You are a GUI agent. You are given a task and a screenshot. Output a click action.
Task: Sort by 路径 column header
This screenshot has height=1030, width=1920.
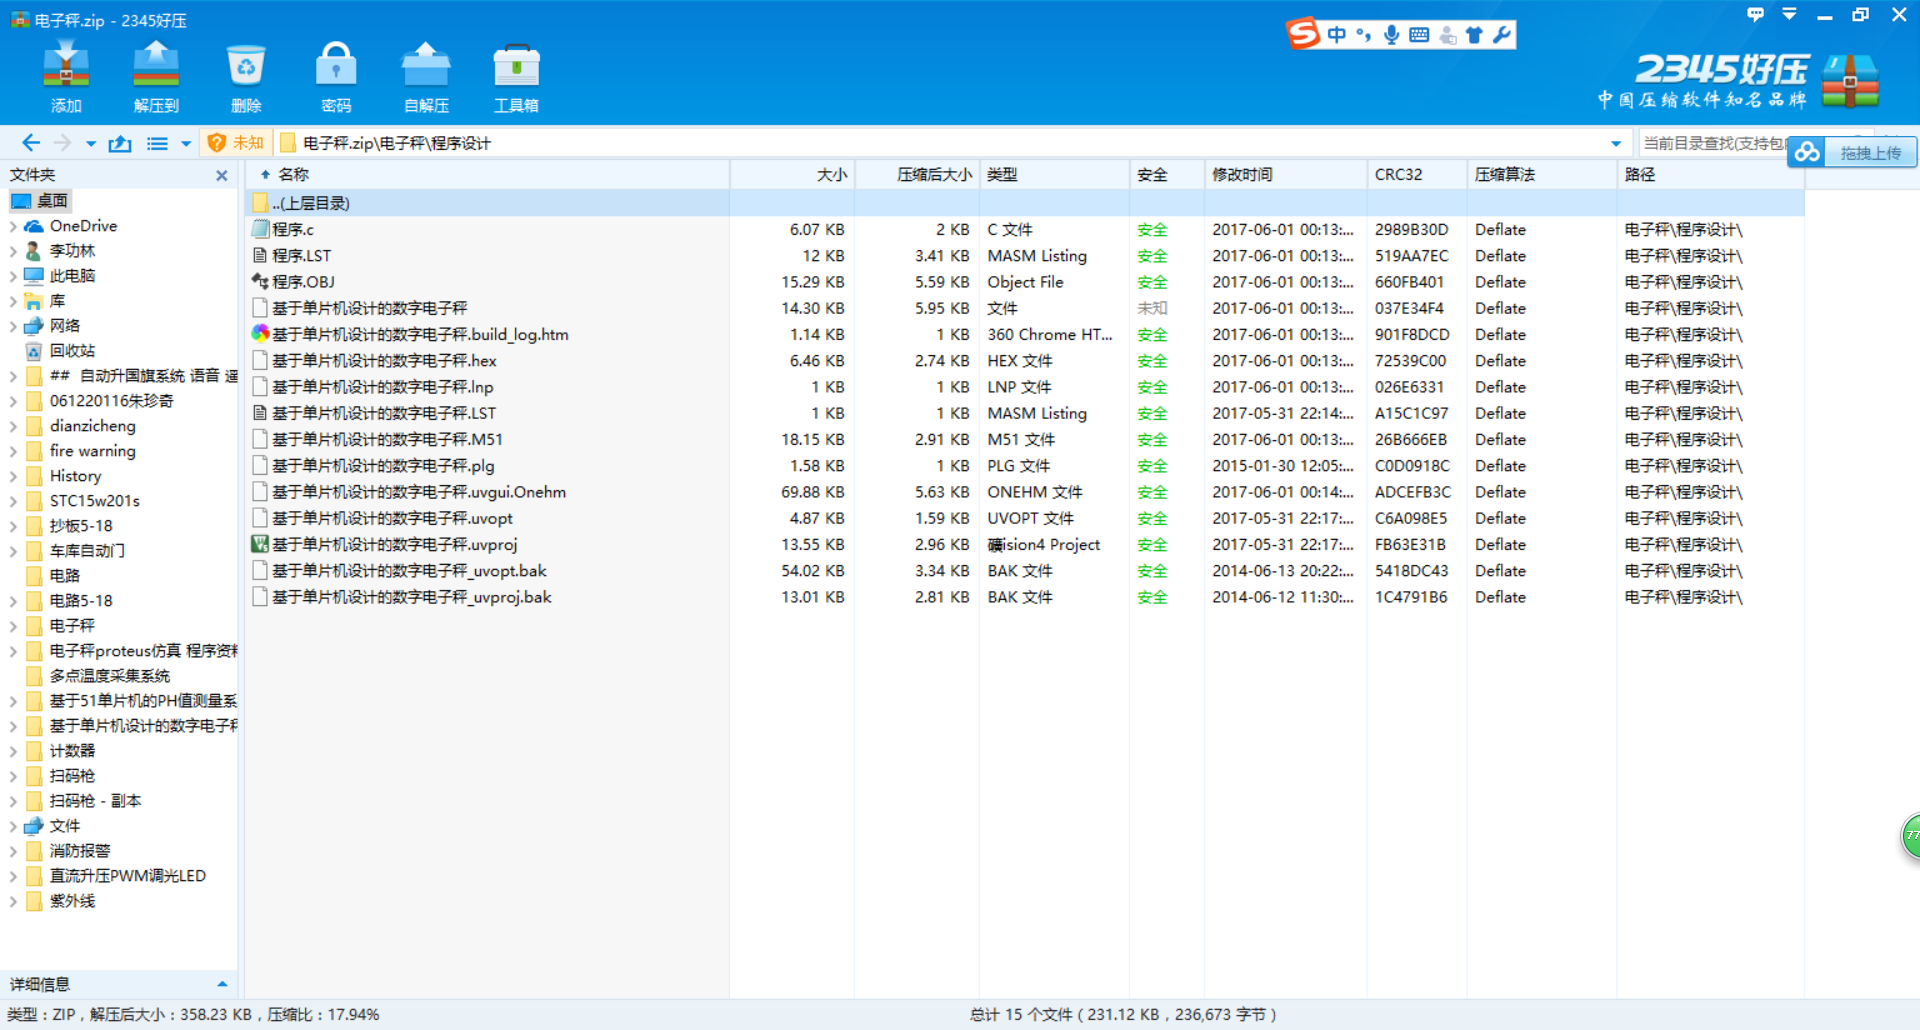[1710, 174]
